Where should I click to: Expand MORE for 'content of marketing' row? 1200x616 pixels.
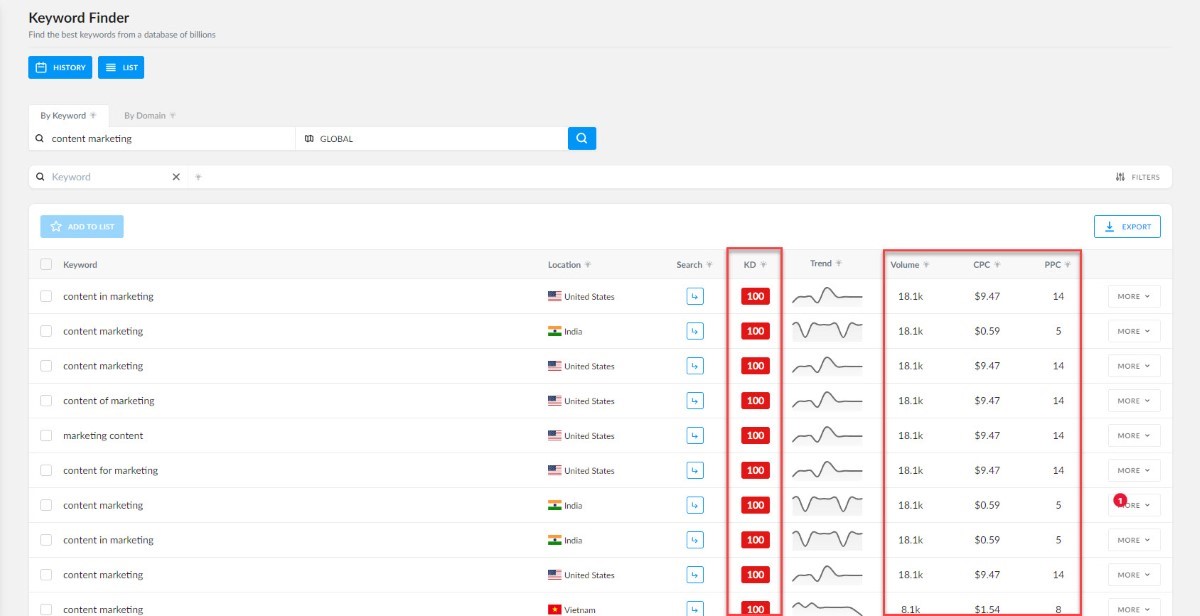tap(1134, 401)
